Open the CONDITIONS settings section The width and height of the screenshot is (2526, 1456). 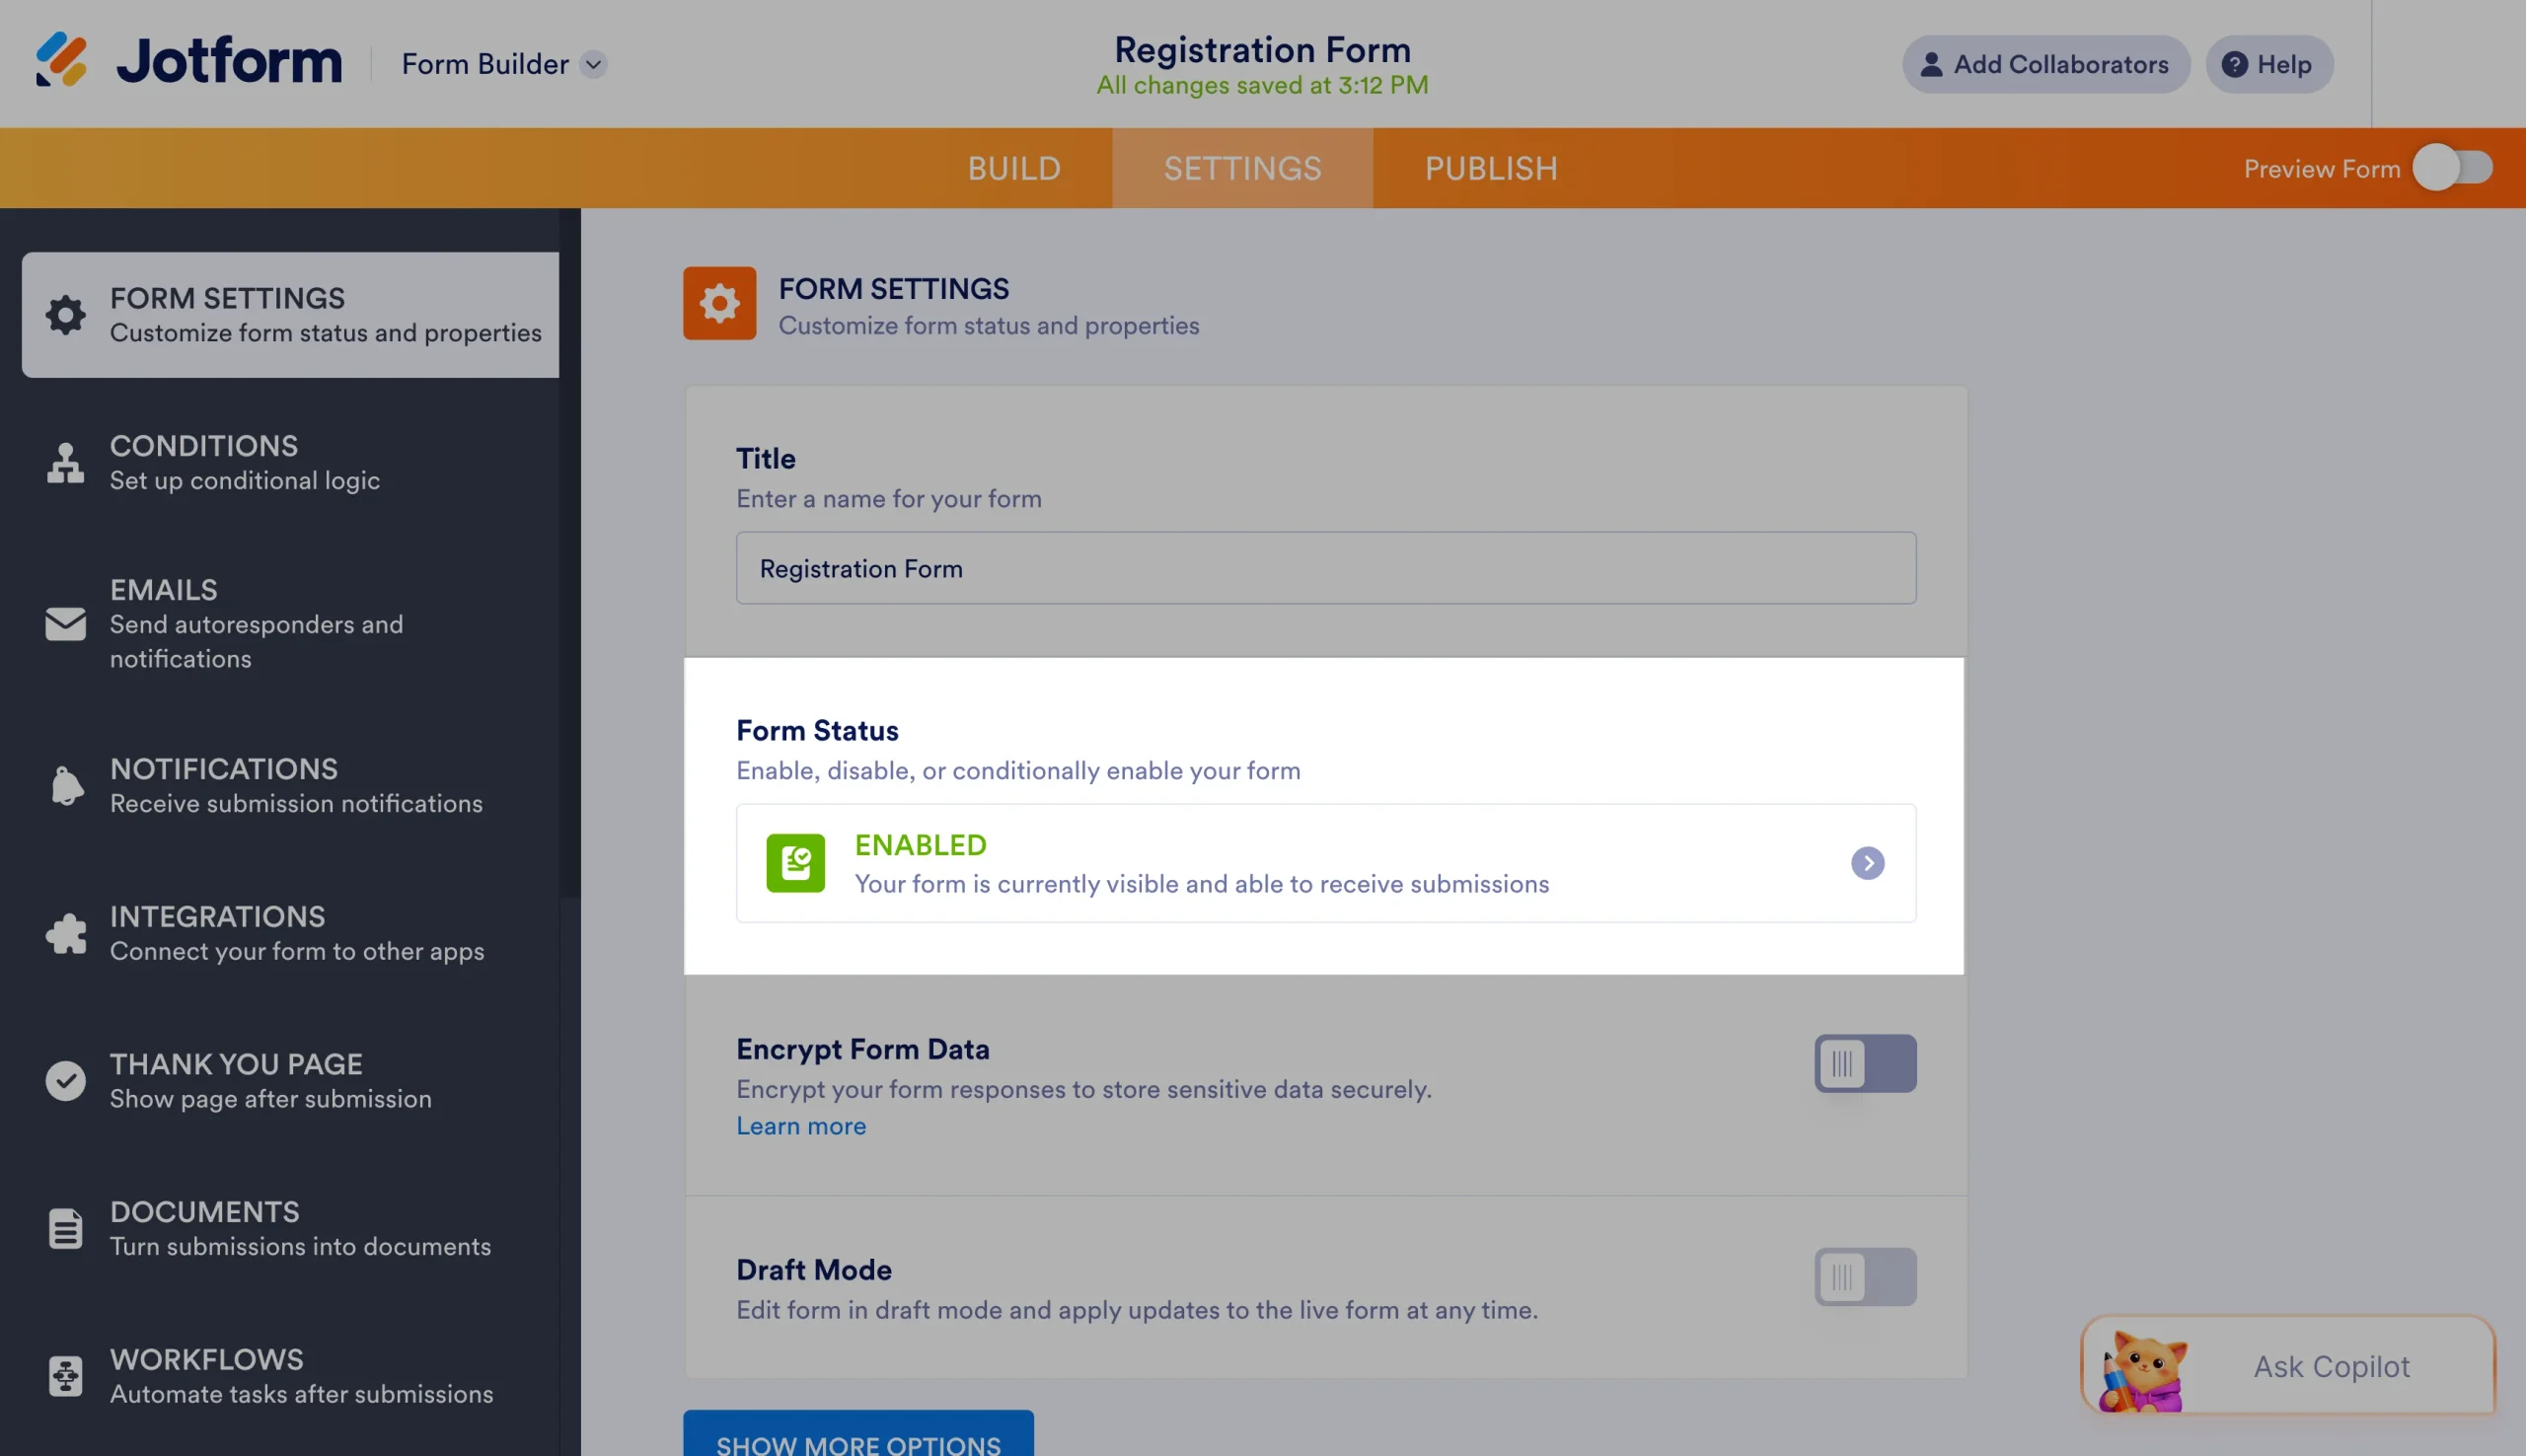tap(290, 463)
